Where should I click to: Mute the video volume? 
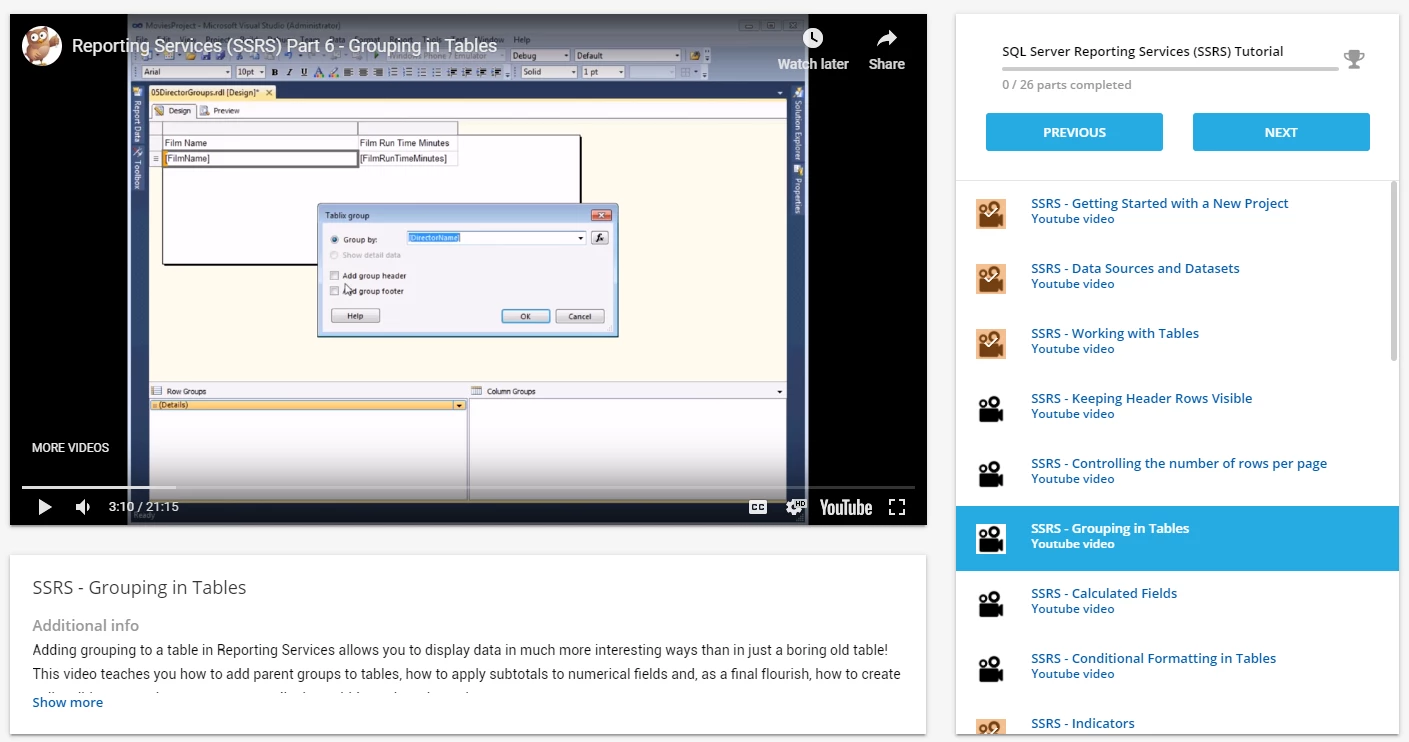[83, 507]
